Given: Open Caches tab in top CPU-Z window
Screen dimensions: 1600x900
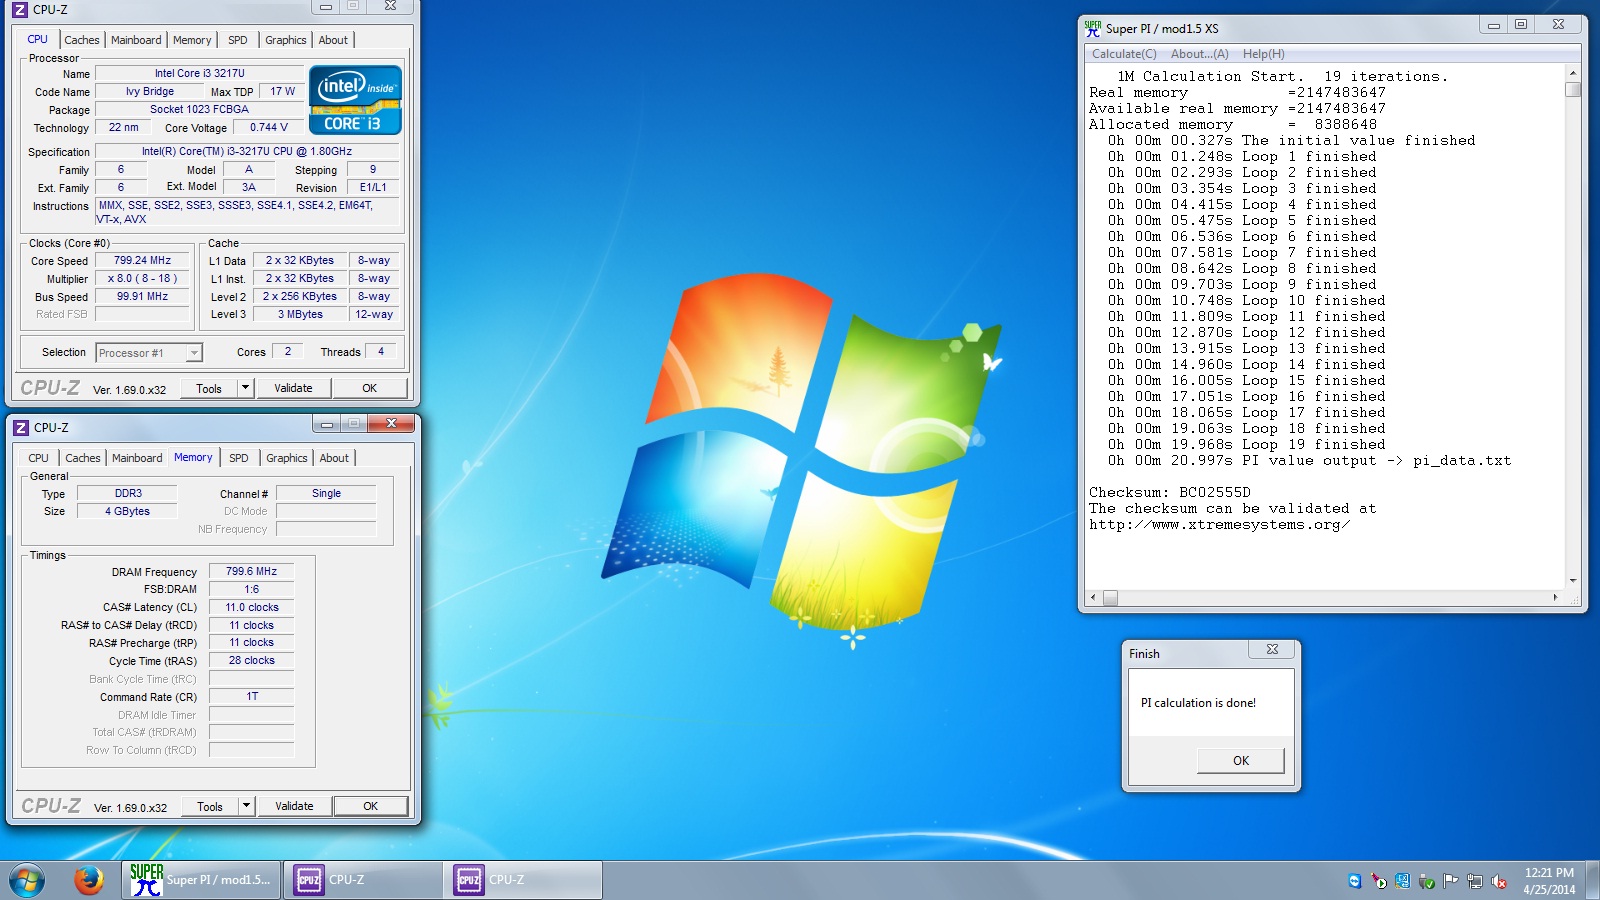Looking at the screenshot, I should click(x=82, y=40).
